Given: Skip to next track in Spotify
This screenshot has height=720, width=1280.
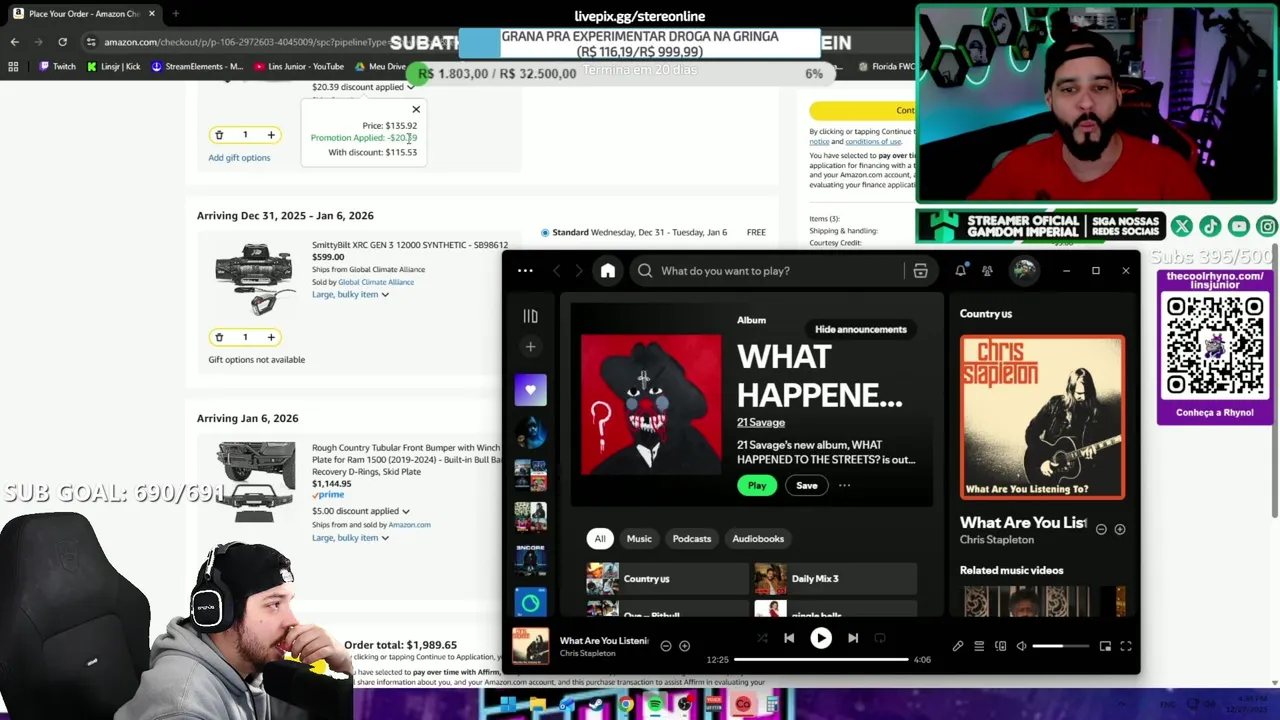Looking at the screenshot, I should click(853, 638).
